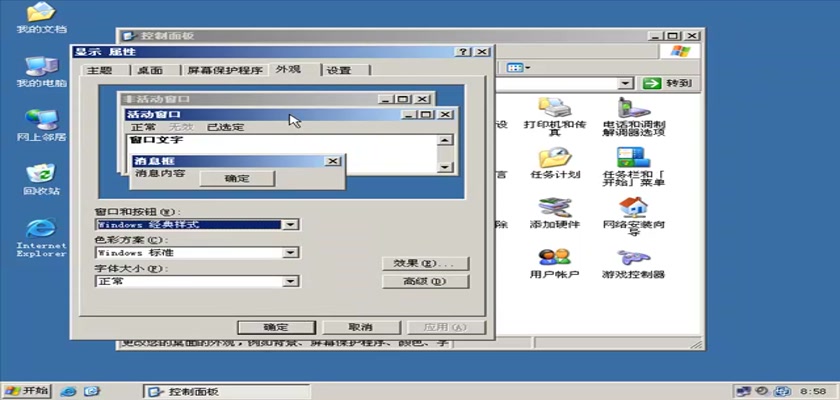This screenshot has height=400, width=840.
Task: Click the clock showing 8:58
Action: coord(813,391)
